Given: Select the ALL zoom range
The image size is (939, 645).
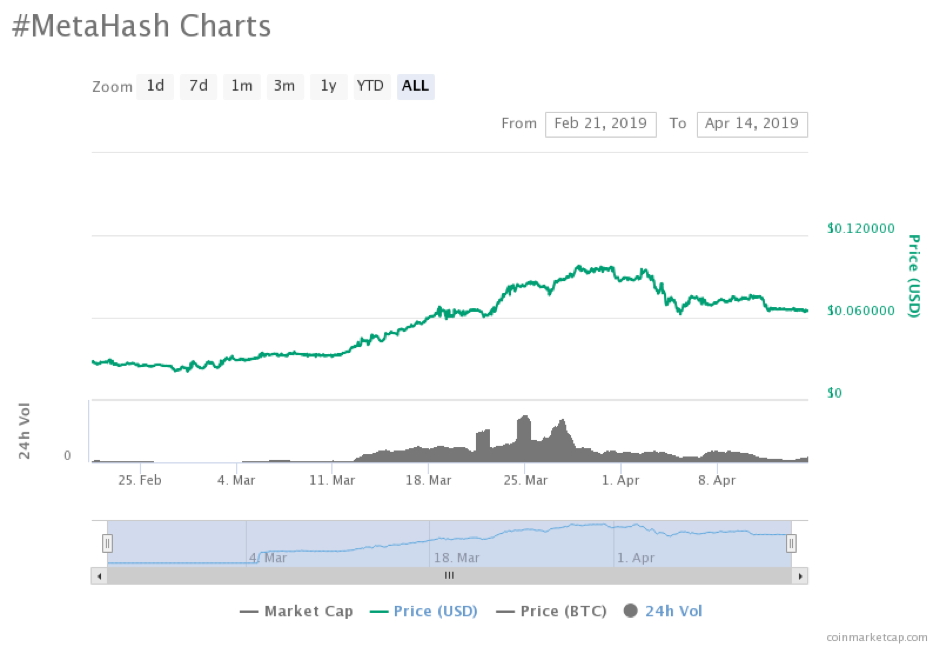Looking at the screenshot, I should pyautogui.click(x=416, y=86).
